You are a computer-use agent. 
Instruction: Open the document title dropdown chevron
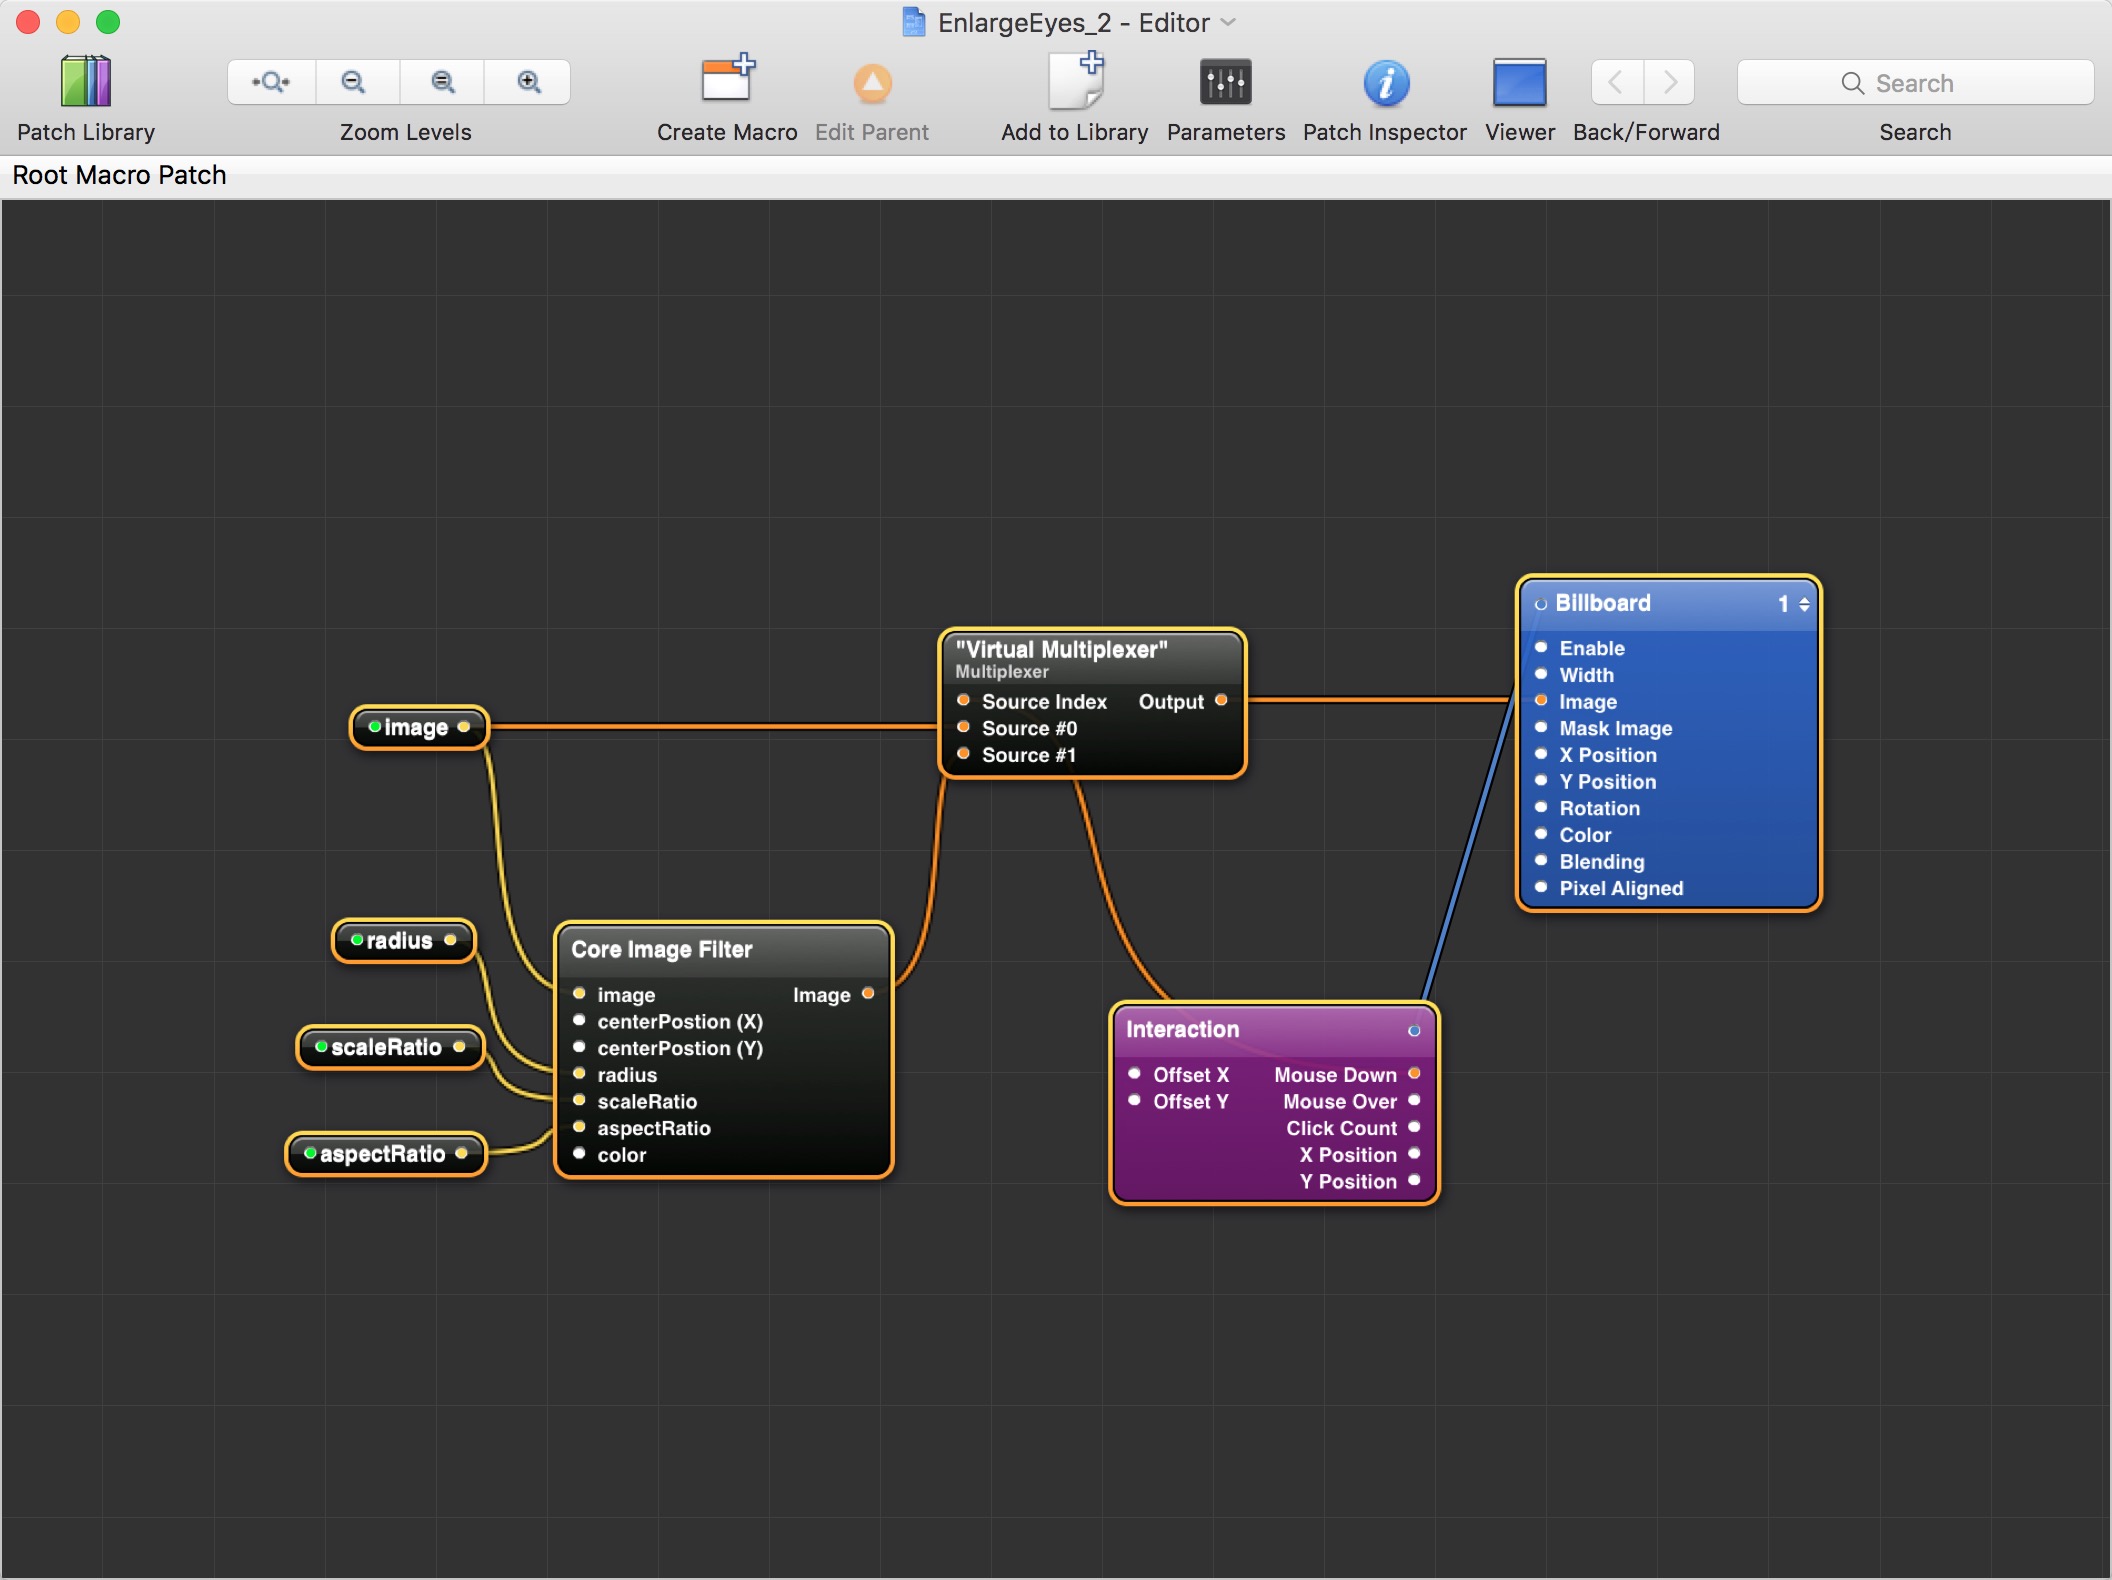click(1229, 23)
